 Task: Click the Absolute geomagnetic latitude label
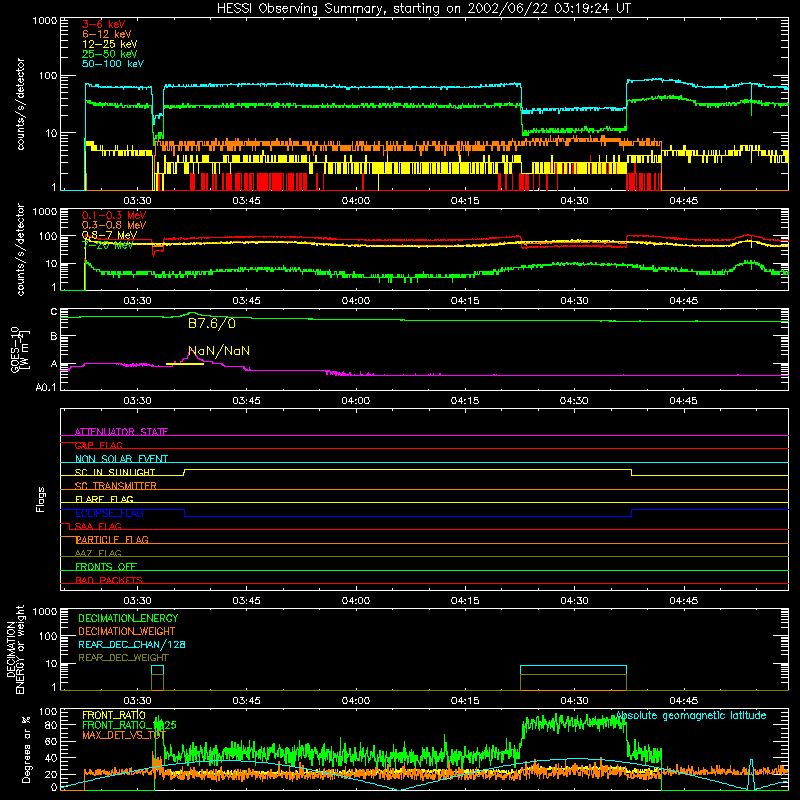coord(691,715)
